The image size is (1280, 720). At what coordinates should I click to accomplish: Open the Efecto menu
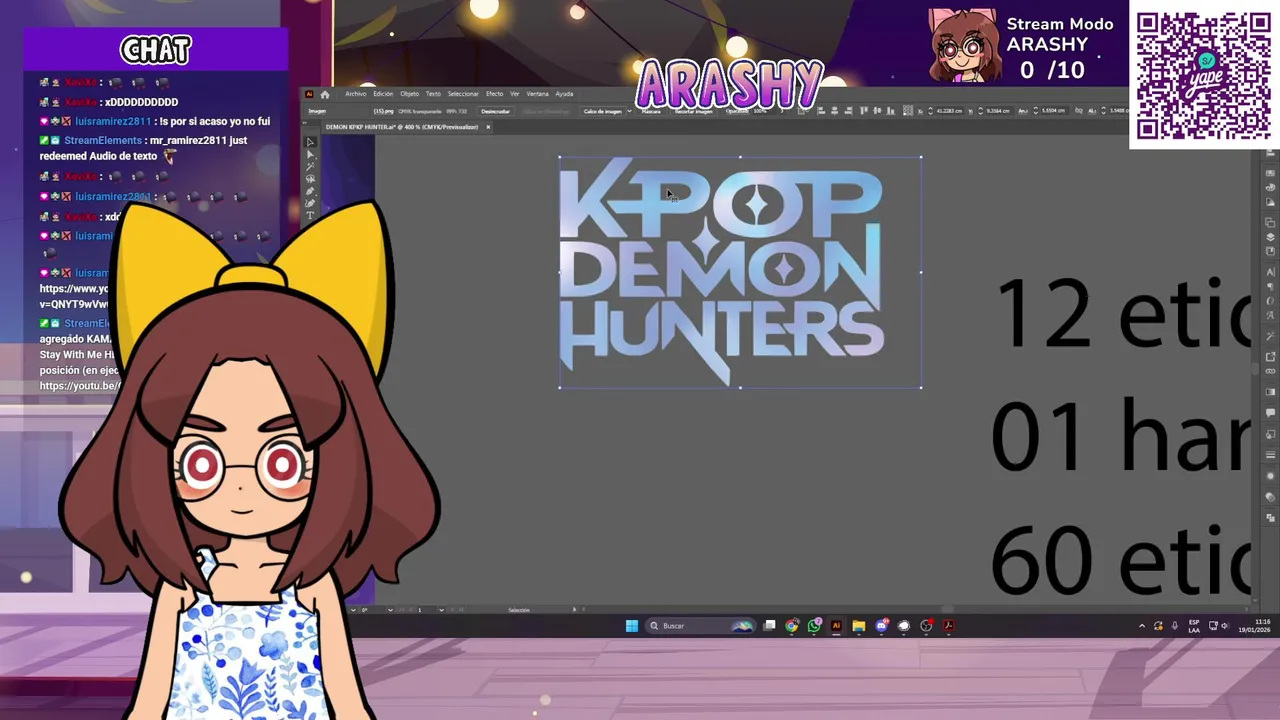click(x=495, y=94)
